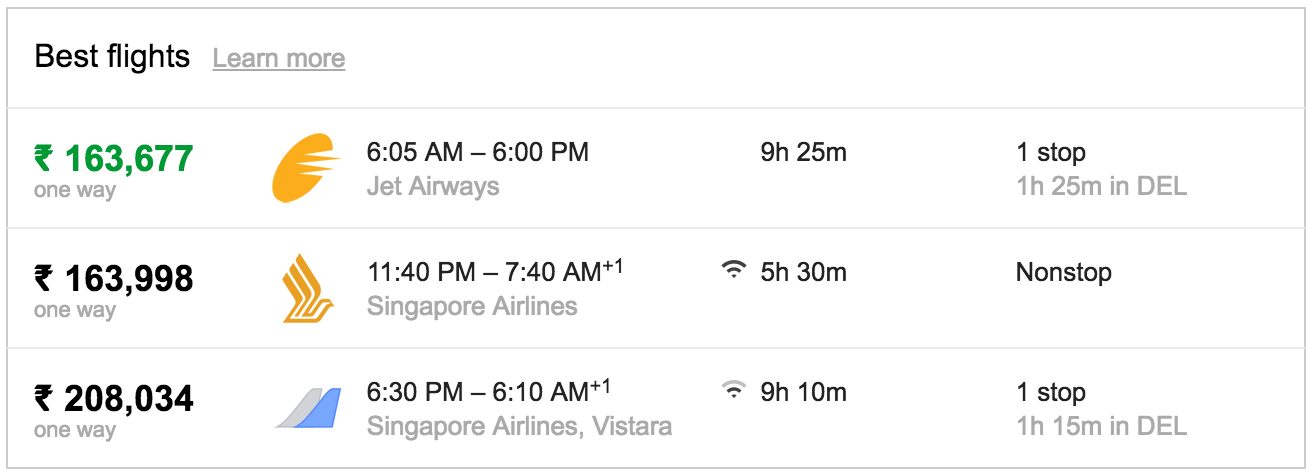Viewport: 1312px width, 476px height.
Task: Select the ₹ 208,034 fare
Action: click(114, 398)
